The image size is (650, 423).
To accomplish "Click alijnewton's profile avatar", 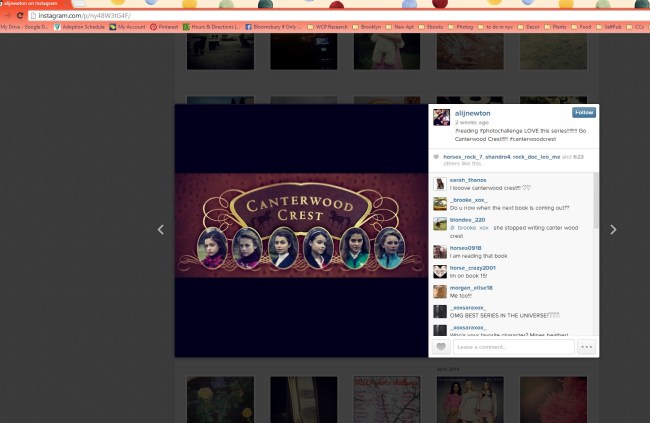I will (x=440, y=117).
